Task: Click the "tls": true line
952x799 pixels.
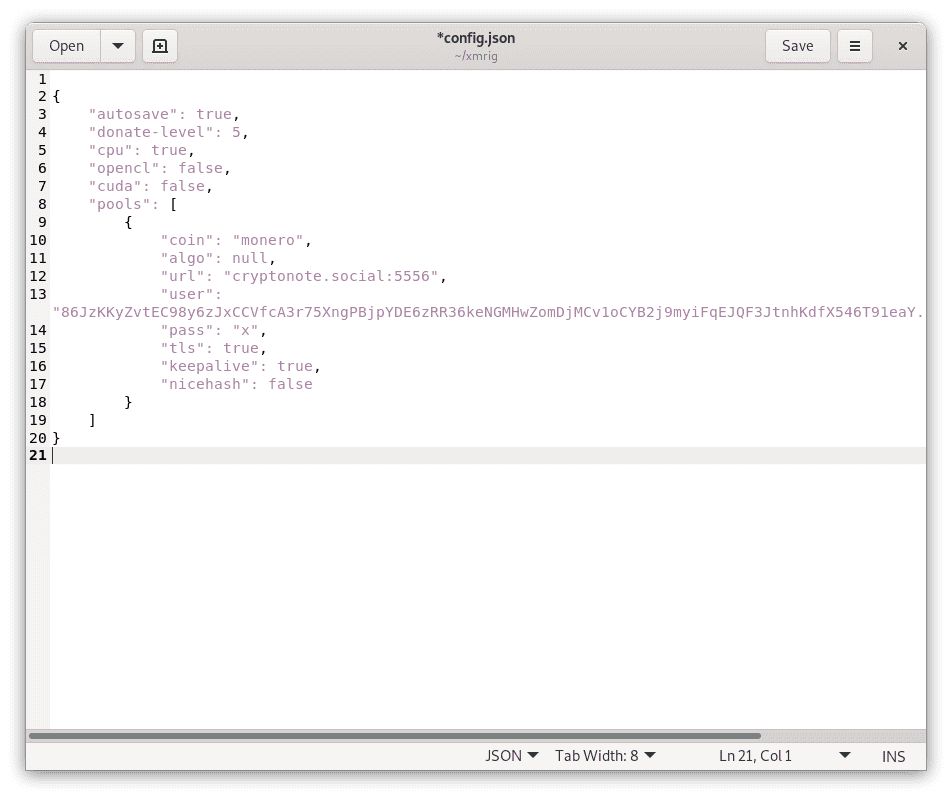Action: coord(213,348)
